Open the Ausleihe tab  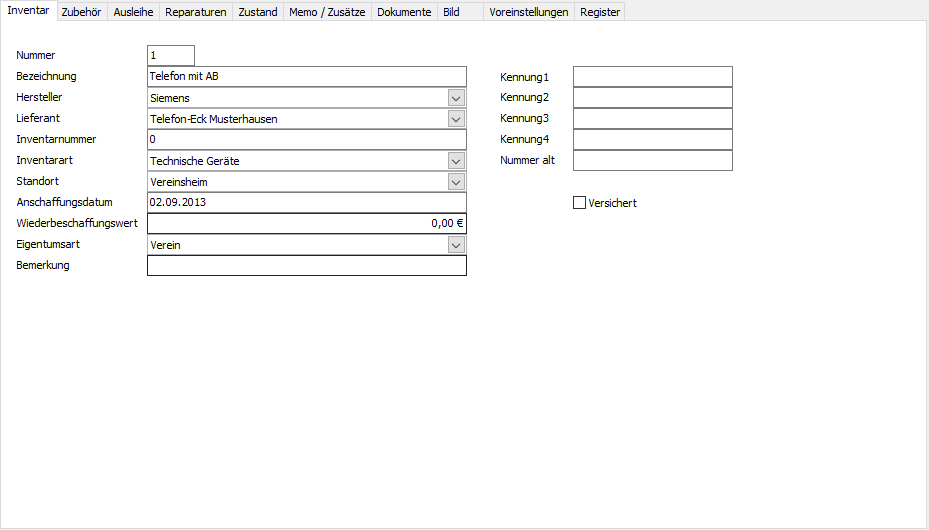[x=134, y=12]
